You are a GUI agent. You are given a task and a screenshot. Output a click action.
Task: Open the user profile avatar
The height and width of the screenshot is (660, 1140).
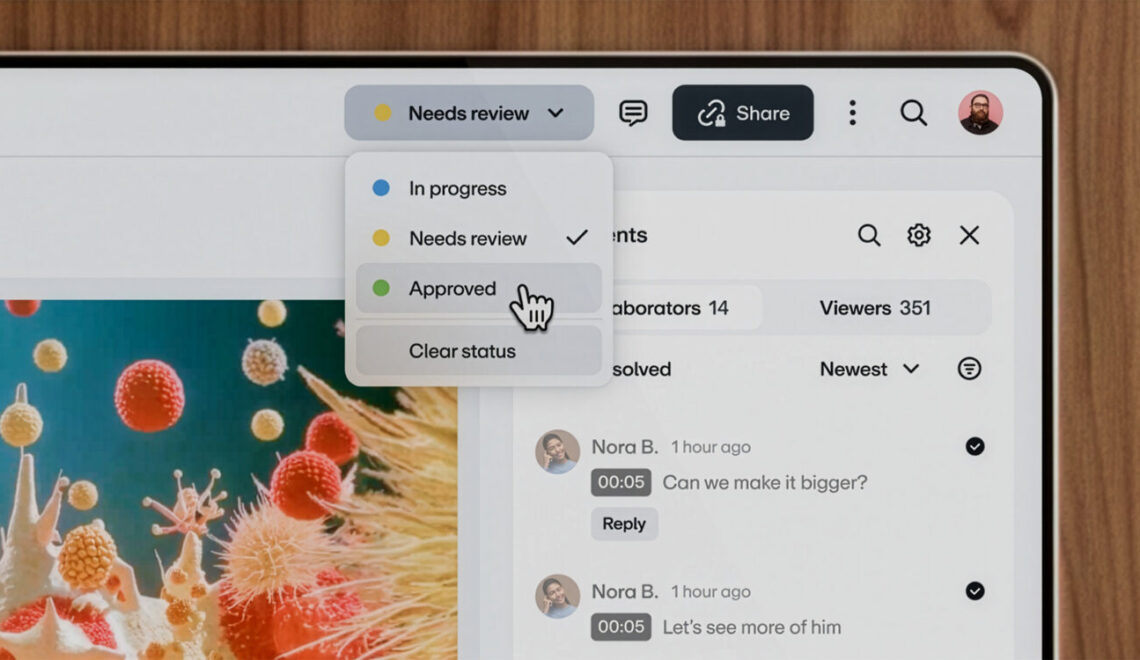pos(980,113)
